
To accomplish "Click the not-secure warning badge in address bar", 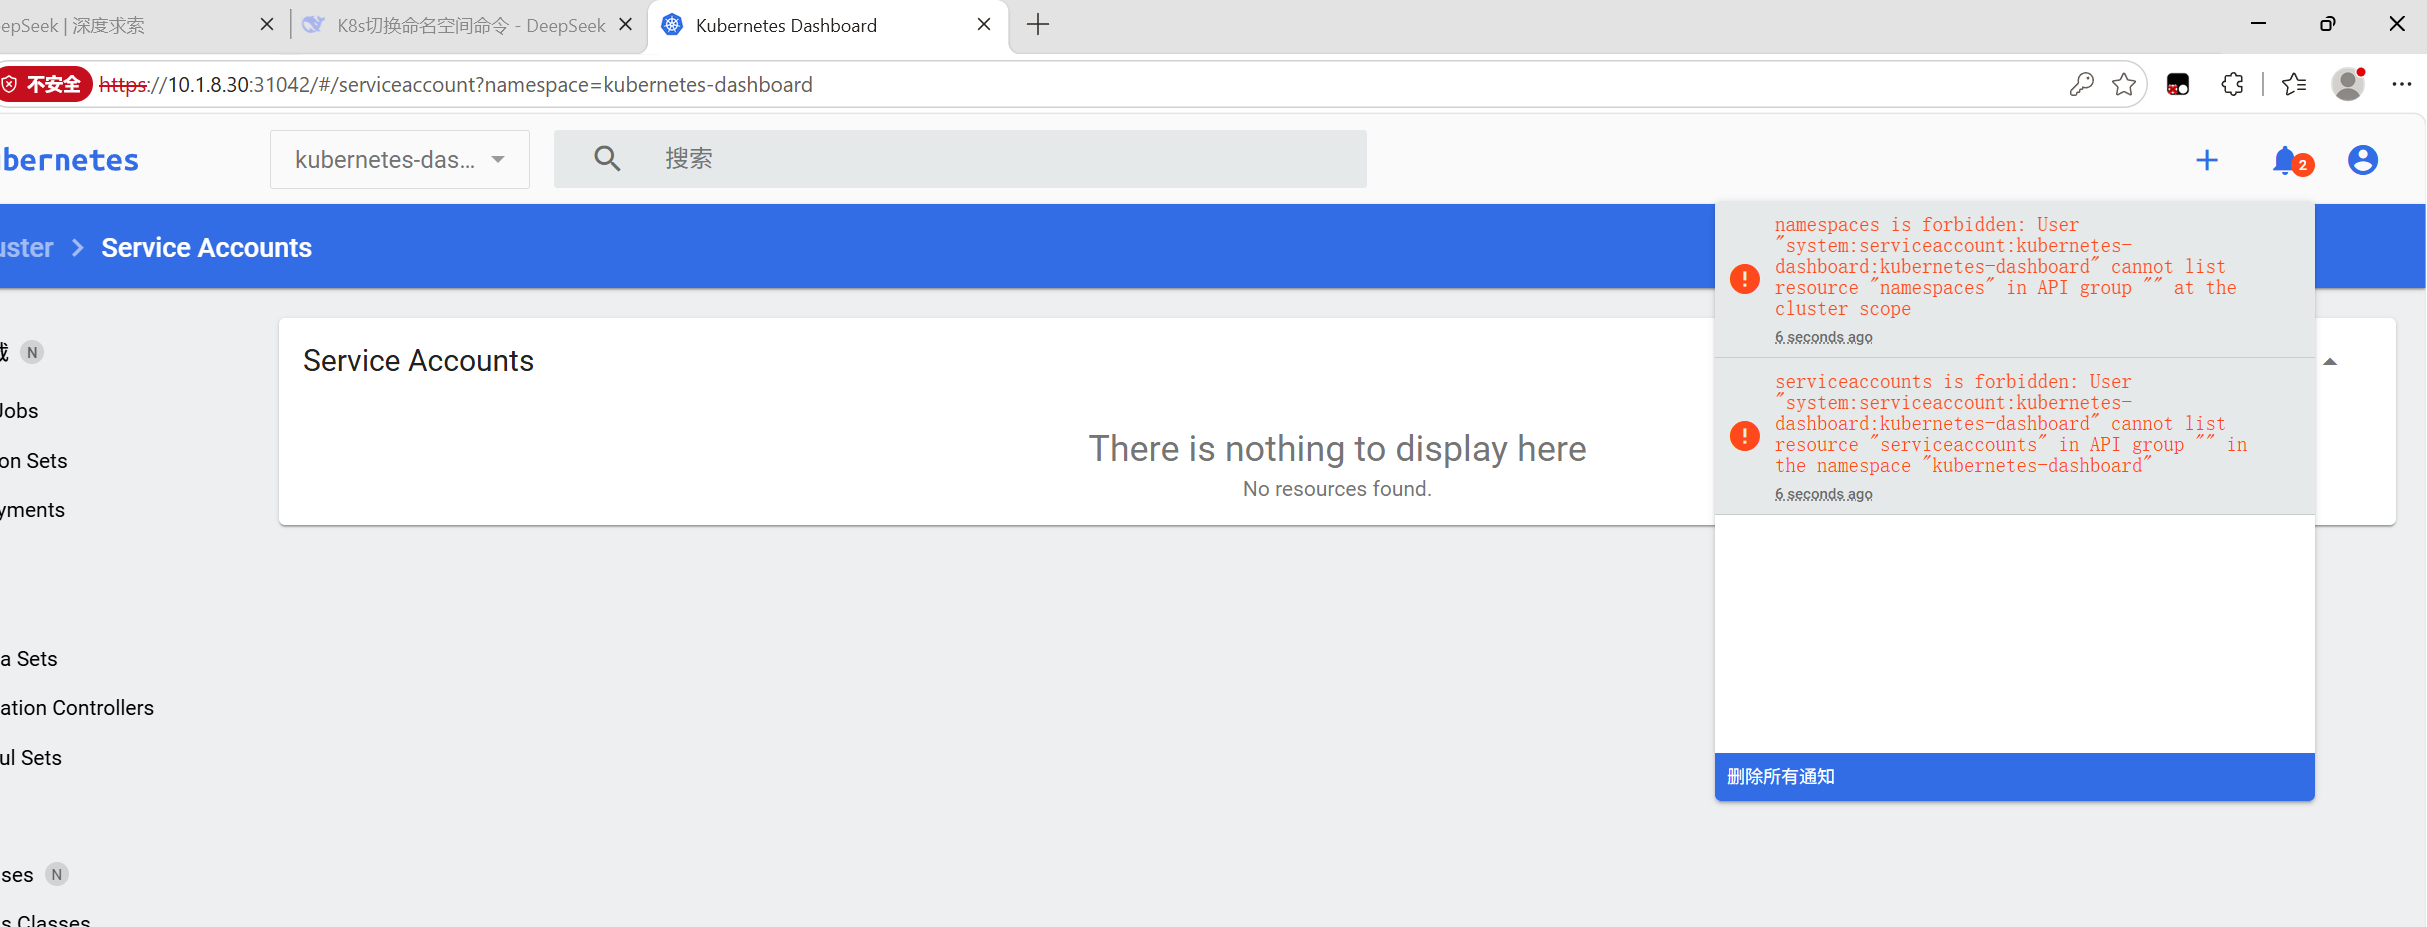I will click(x=46, y=85).
